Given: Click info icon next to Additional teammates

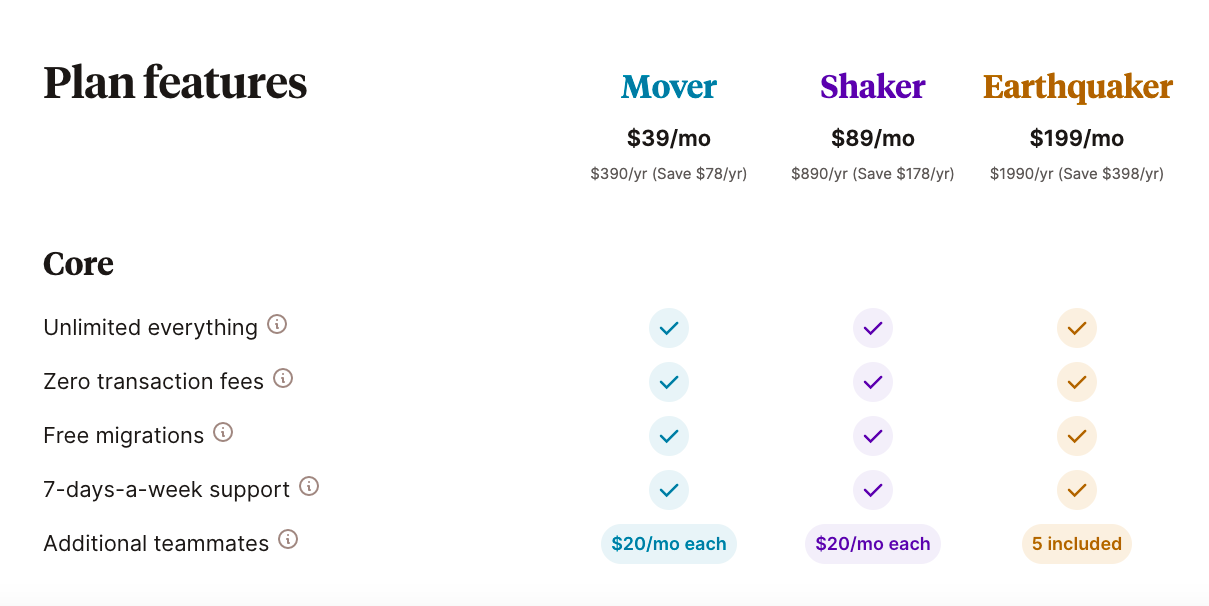Looking at the screenshot, I should click(288, 541).
